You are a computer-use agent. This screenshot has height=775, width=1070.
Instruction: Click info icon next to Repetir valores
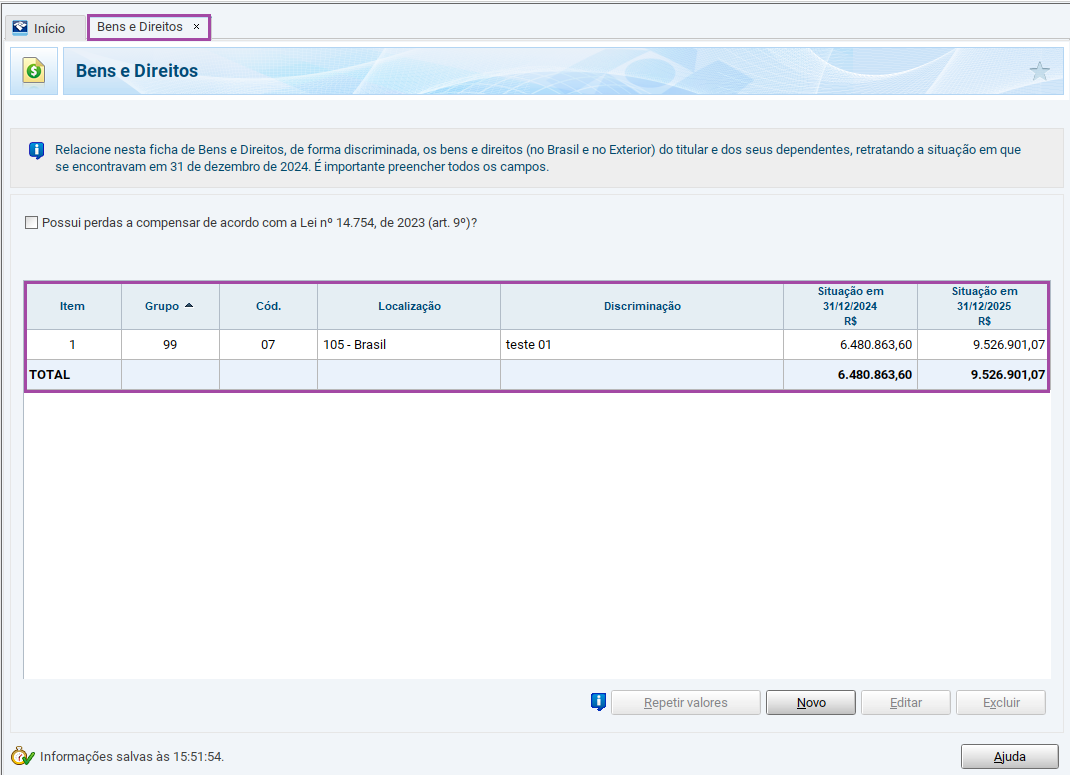pyautogui.click(x=598, y=701)
